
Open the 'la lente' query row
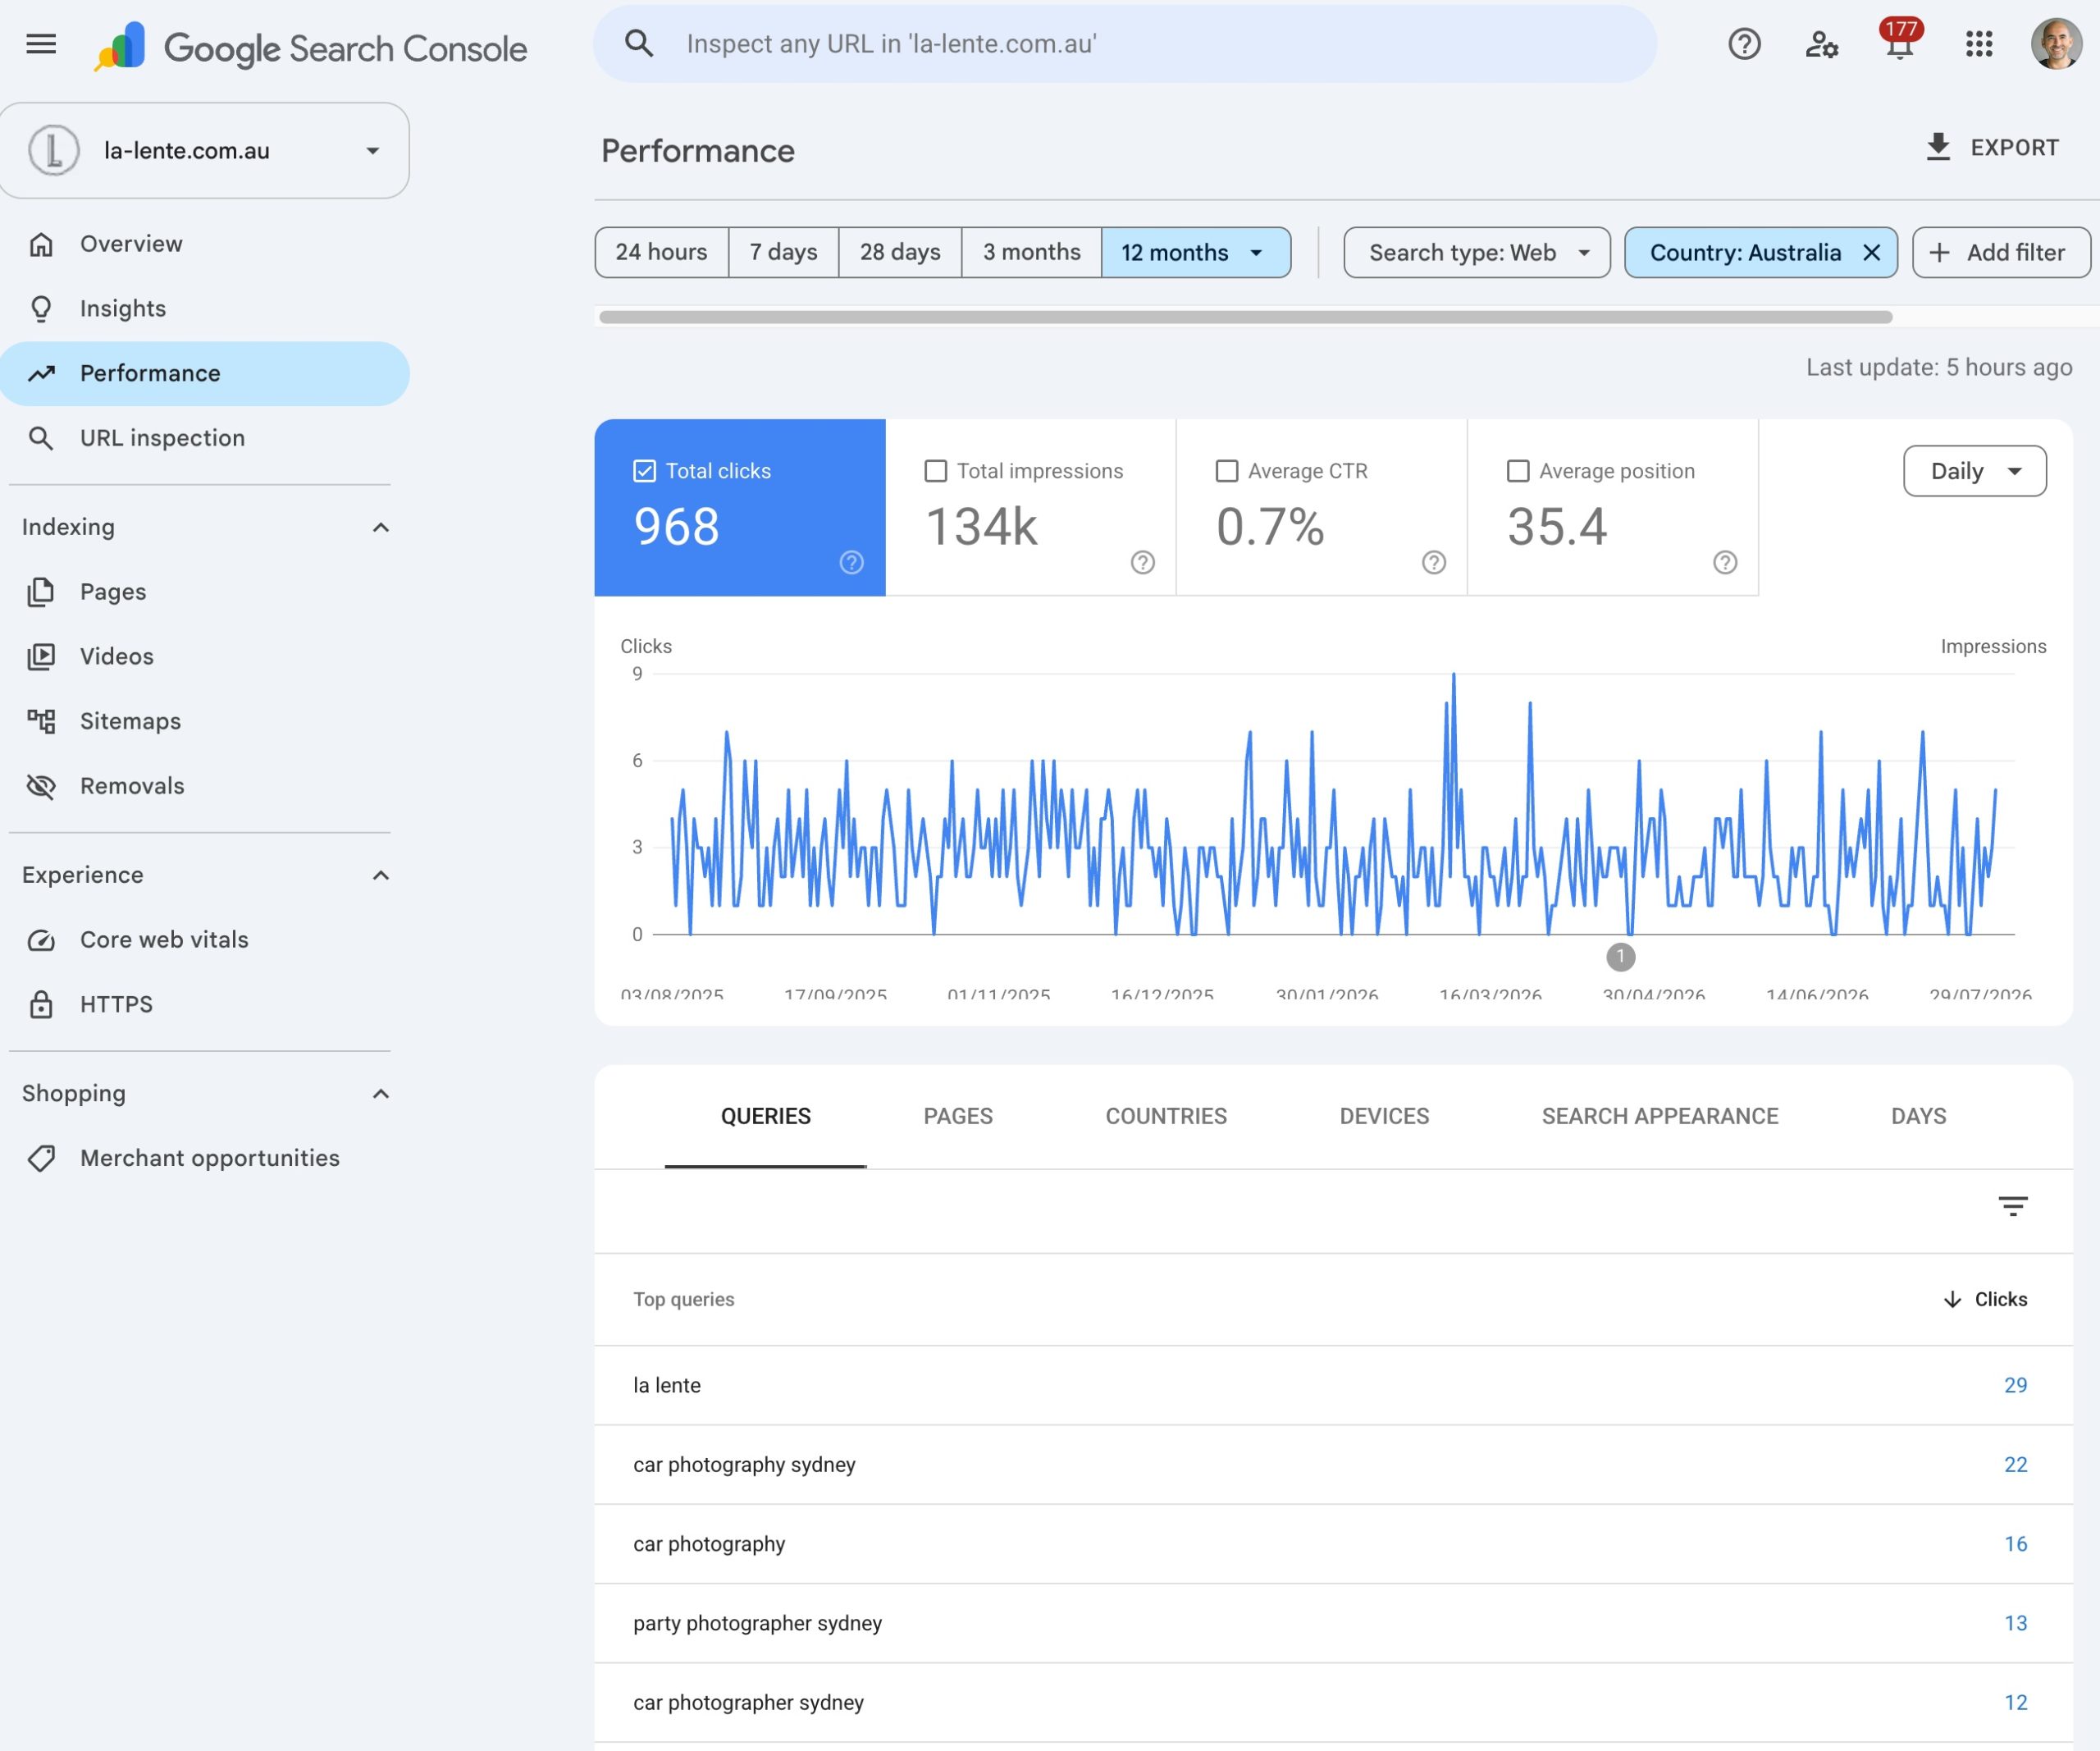coord(1332,1385)
